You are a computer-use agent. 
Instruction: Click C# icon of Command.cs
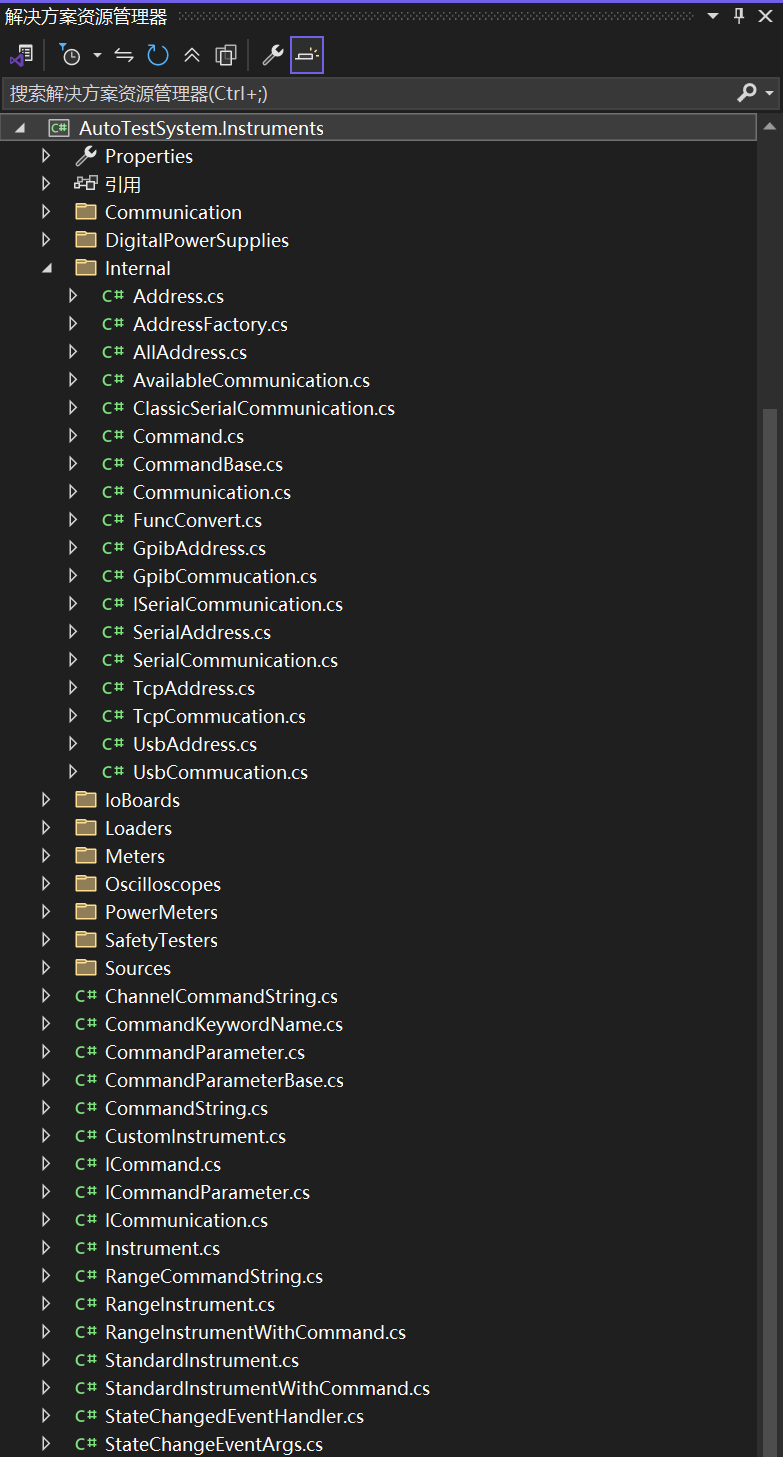click(x=114, y=436)
